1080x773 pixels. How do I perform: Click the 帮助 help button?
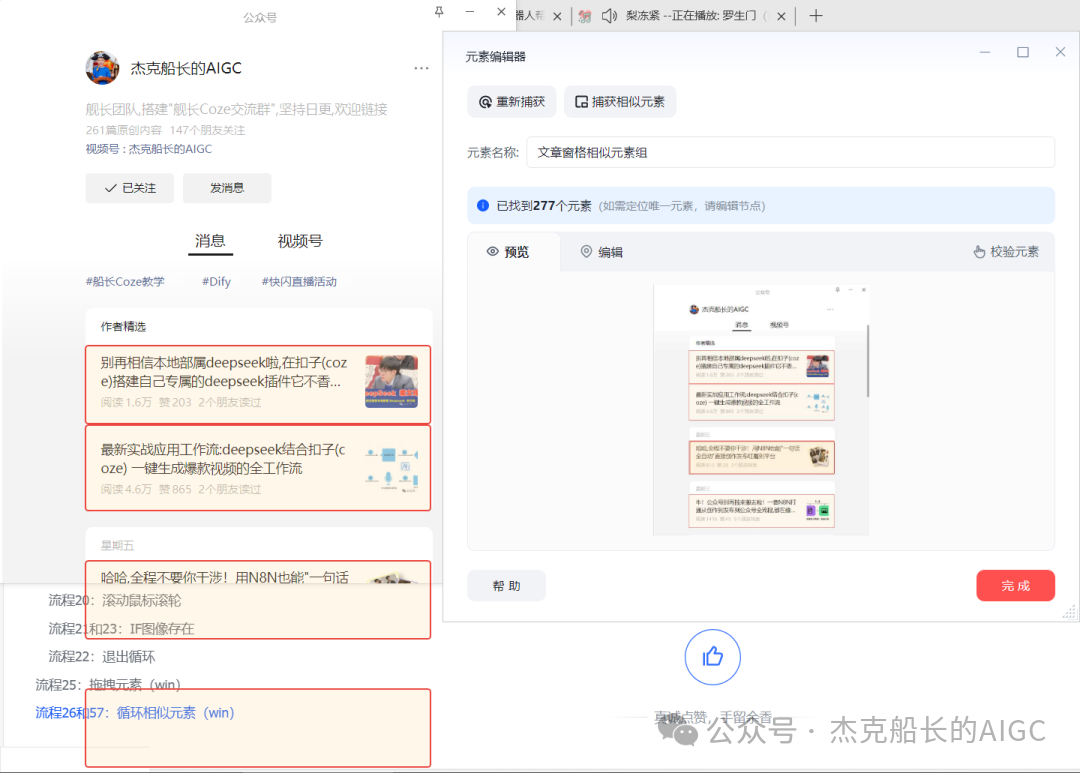pyautogui.click(x=506, y=586)
